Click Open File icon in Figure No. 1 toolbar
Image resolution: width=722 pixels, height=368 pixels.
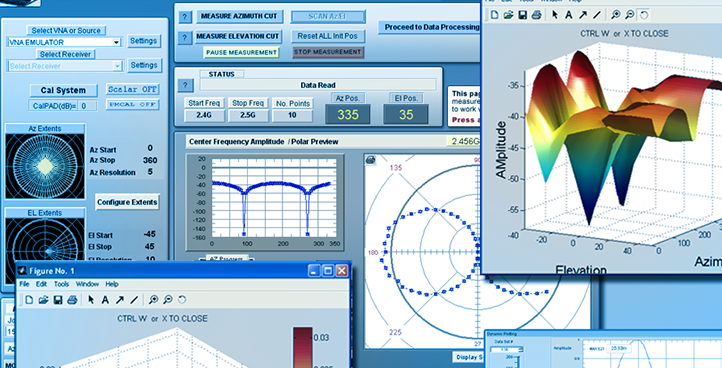tap(43, 300)
